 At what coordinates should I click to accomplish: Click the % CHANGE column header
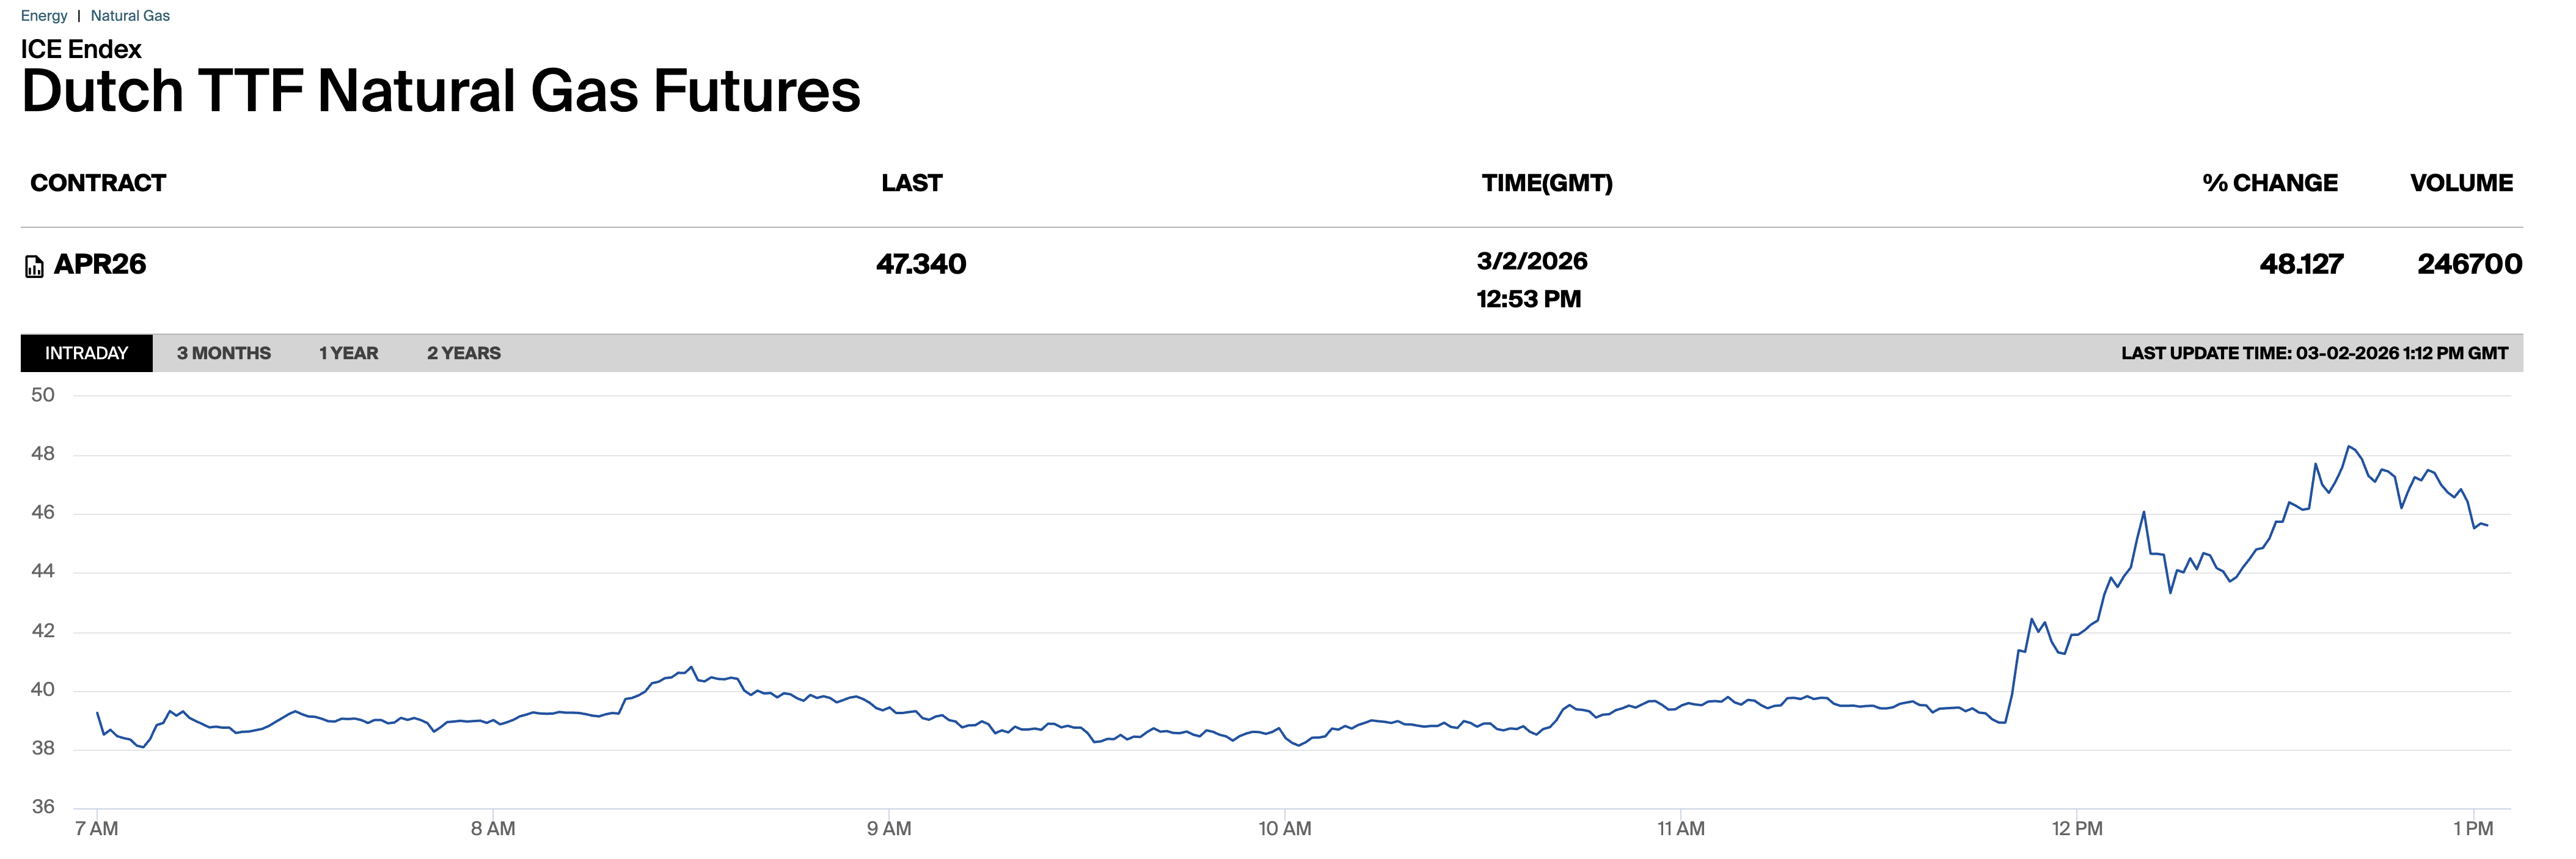coord(2269,183)
